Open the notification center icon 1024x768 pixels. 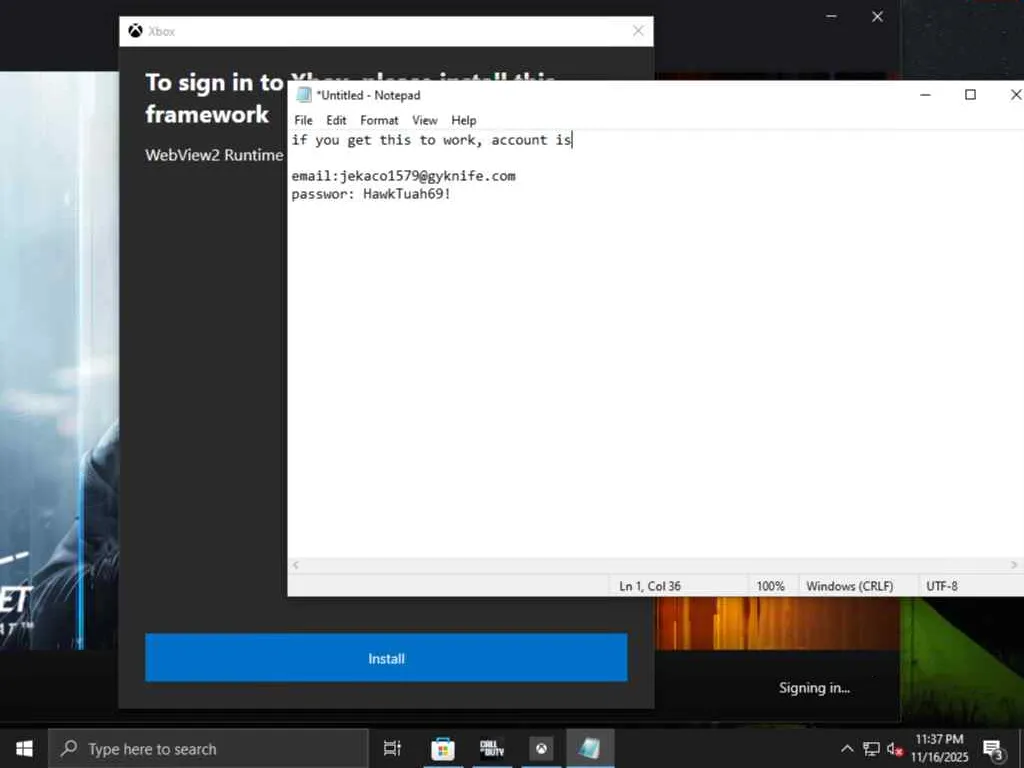coord(993,749)
